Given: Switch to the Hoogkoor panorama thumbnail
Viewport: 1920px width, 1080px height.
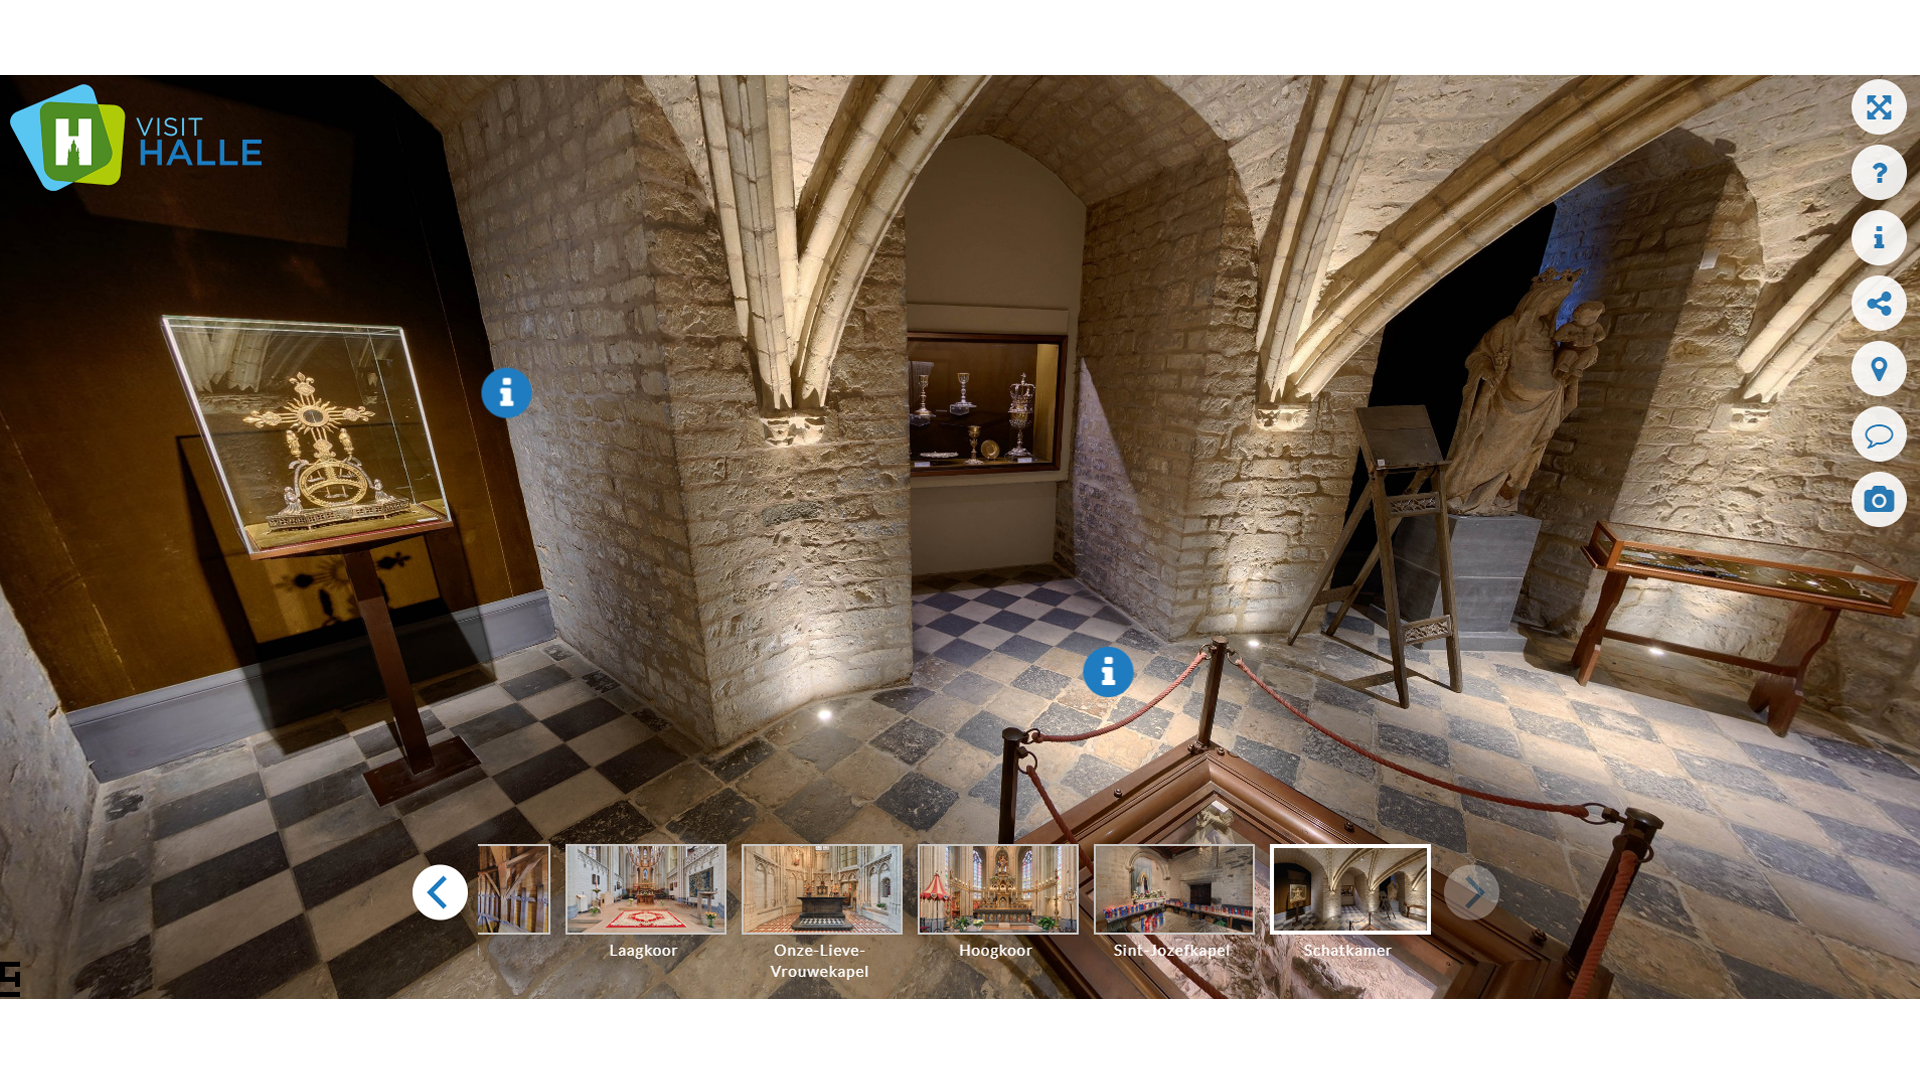Looking at the screenshot, I should coord(997,889).
